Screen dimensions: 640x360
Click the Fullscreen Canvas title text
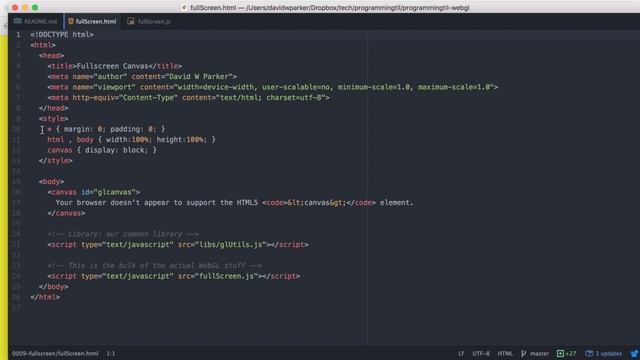(x=112, y=66)
